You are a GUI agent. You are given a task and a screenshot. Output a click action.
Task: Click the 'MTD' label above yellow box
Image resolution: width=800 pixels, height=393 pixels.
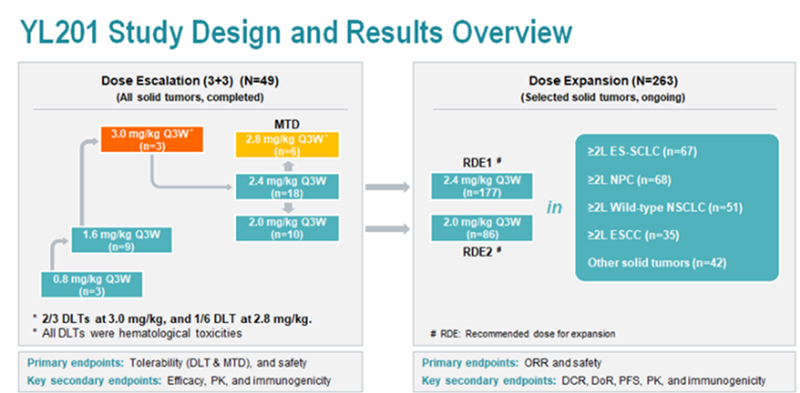[x=286, y=125]
